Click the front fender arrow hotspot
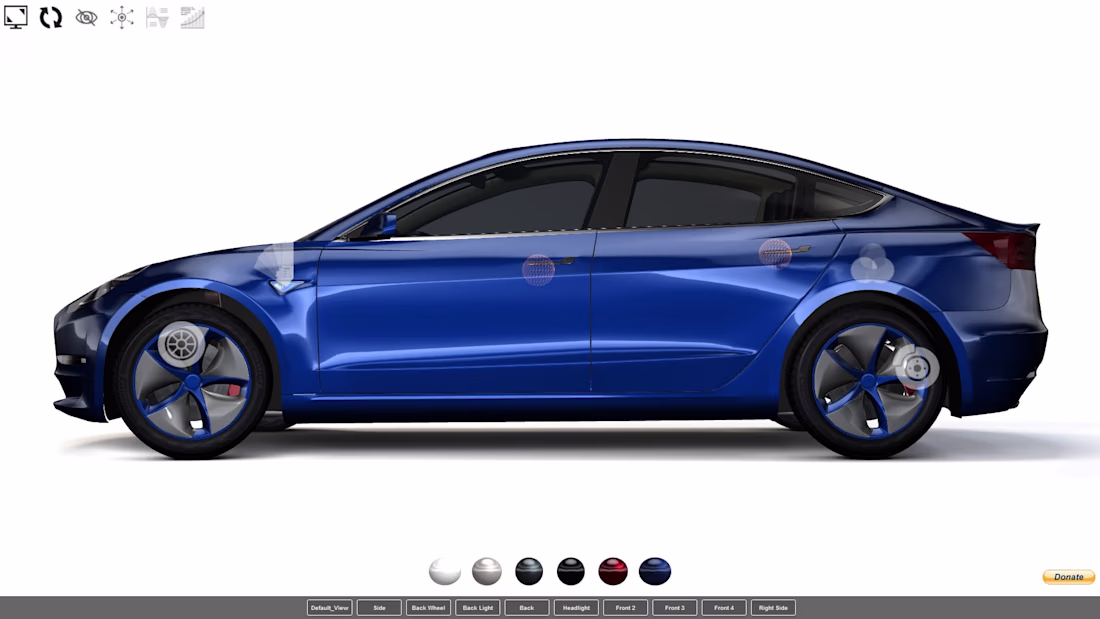1100x619 pixels. [x=279, y=267]
